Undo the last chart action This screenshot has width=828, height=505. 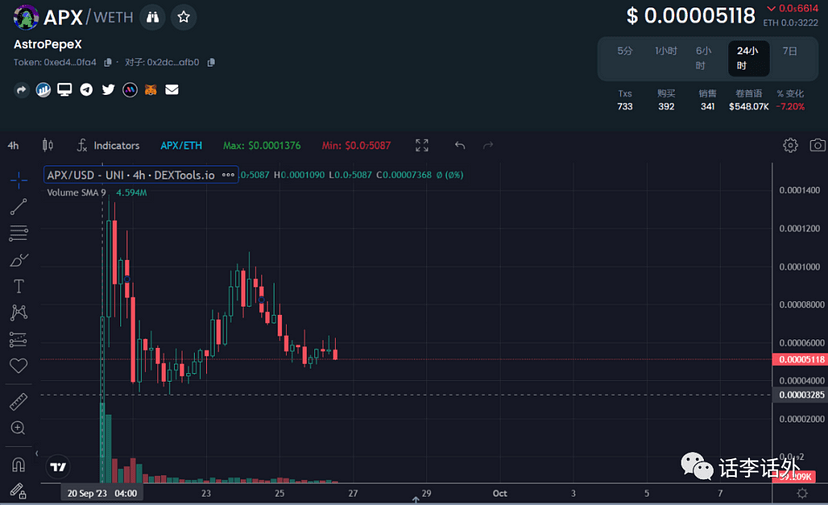(460, 145)
